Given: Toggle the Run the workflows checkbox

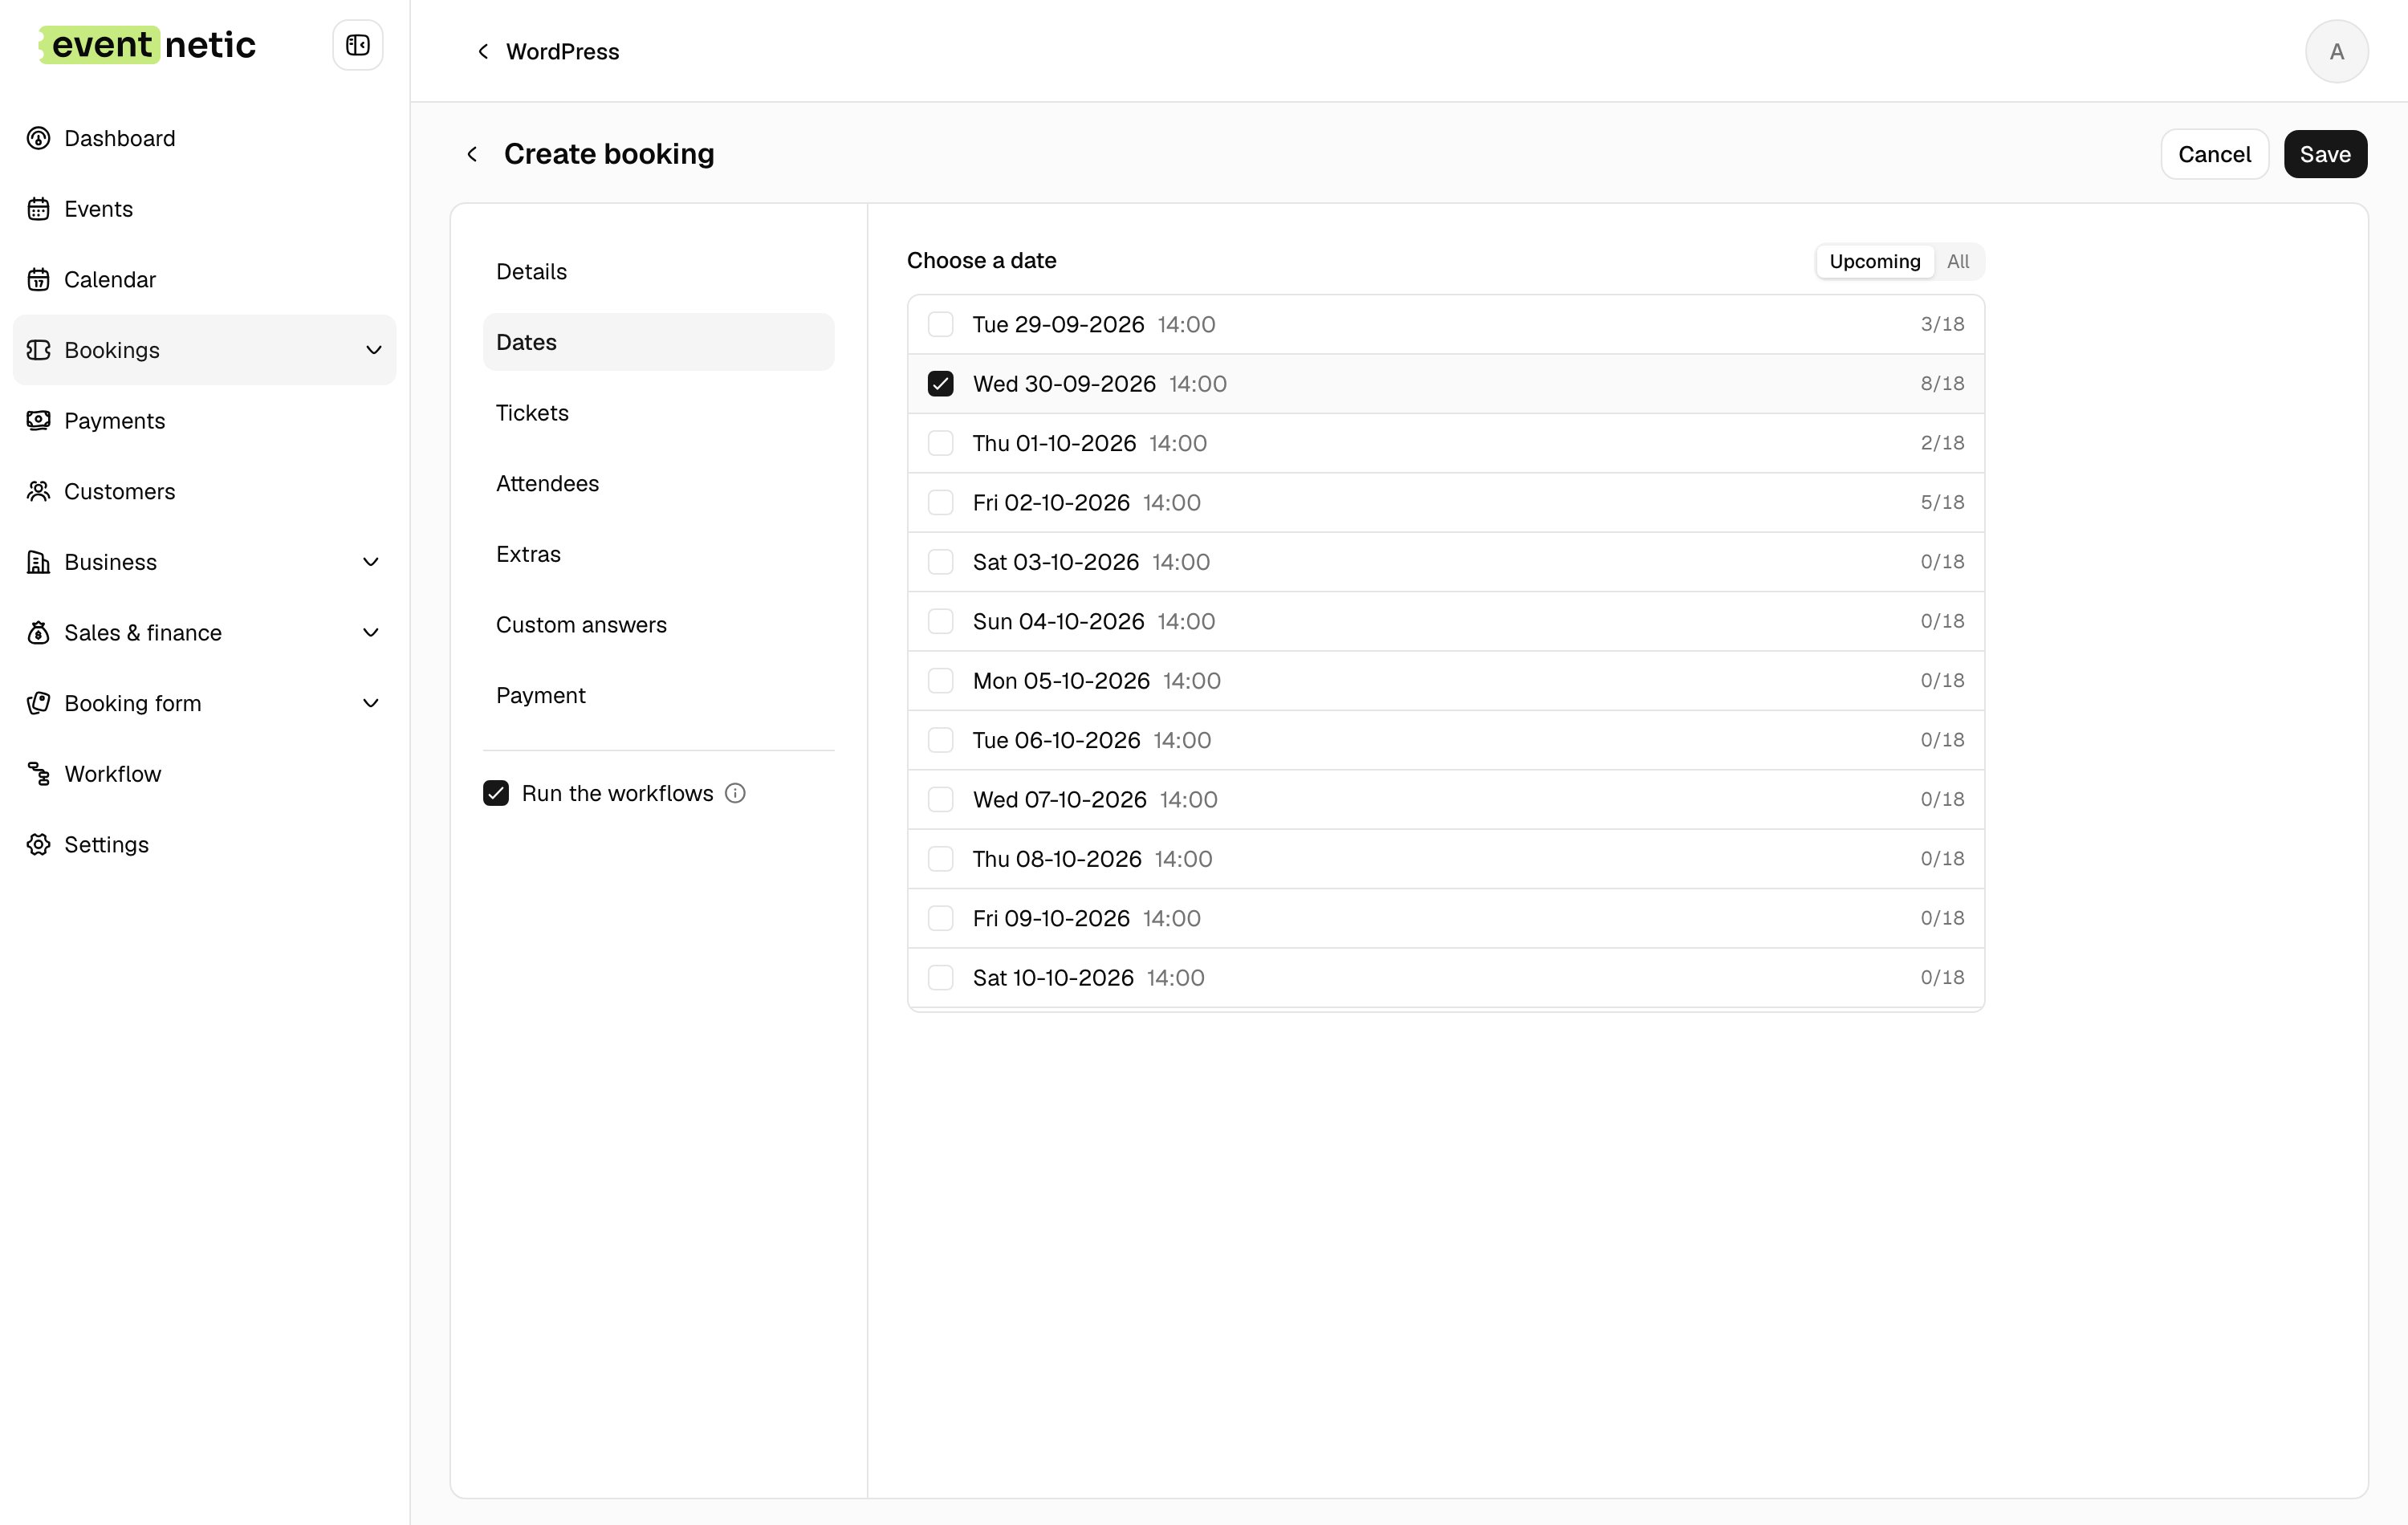Looking at the screenshot, I should click(x=496, y=793).
